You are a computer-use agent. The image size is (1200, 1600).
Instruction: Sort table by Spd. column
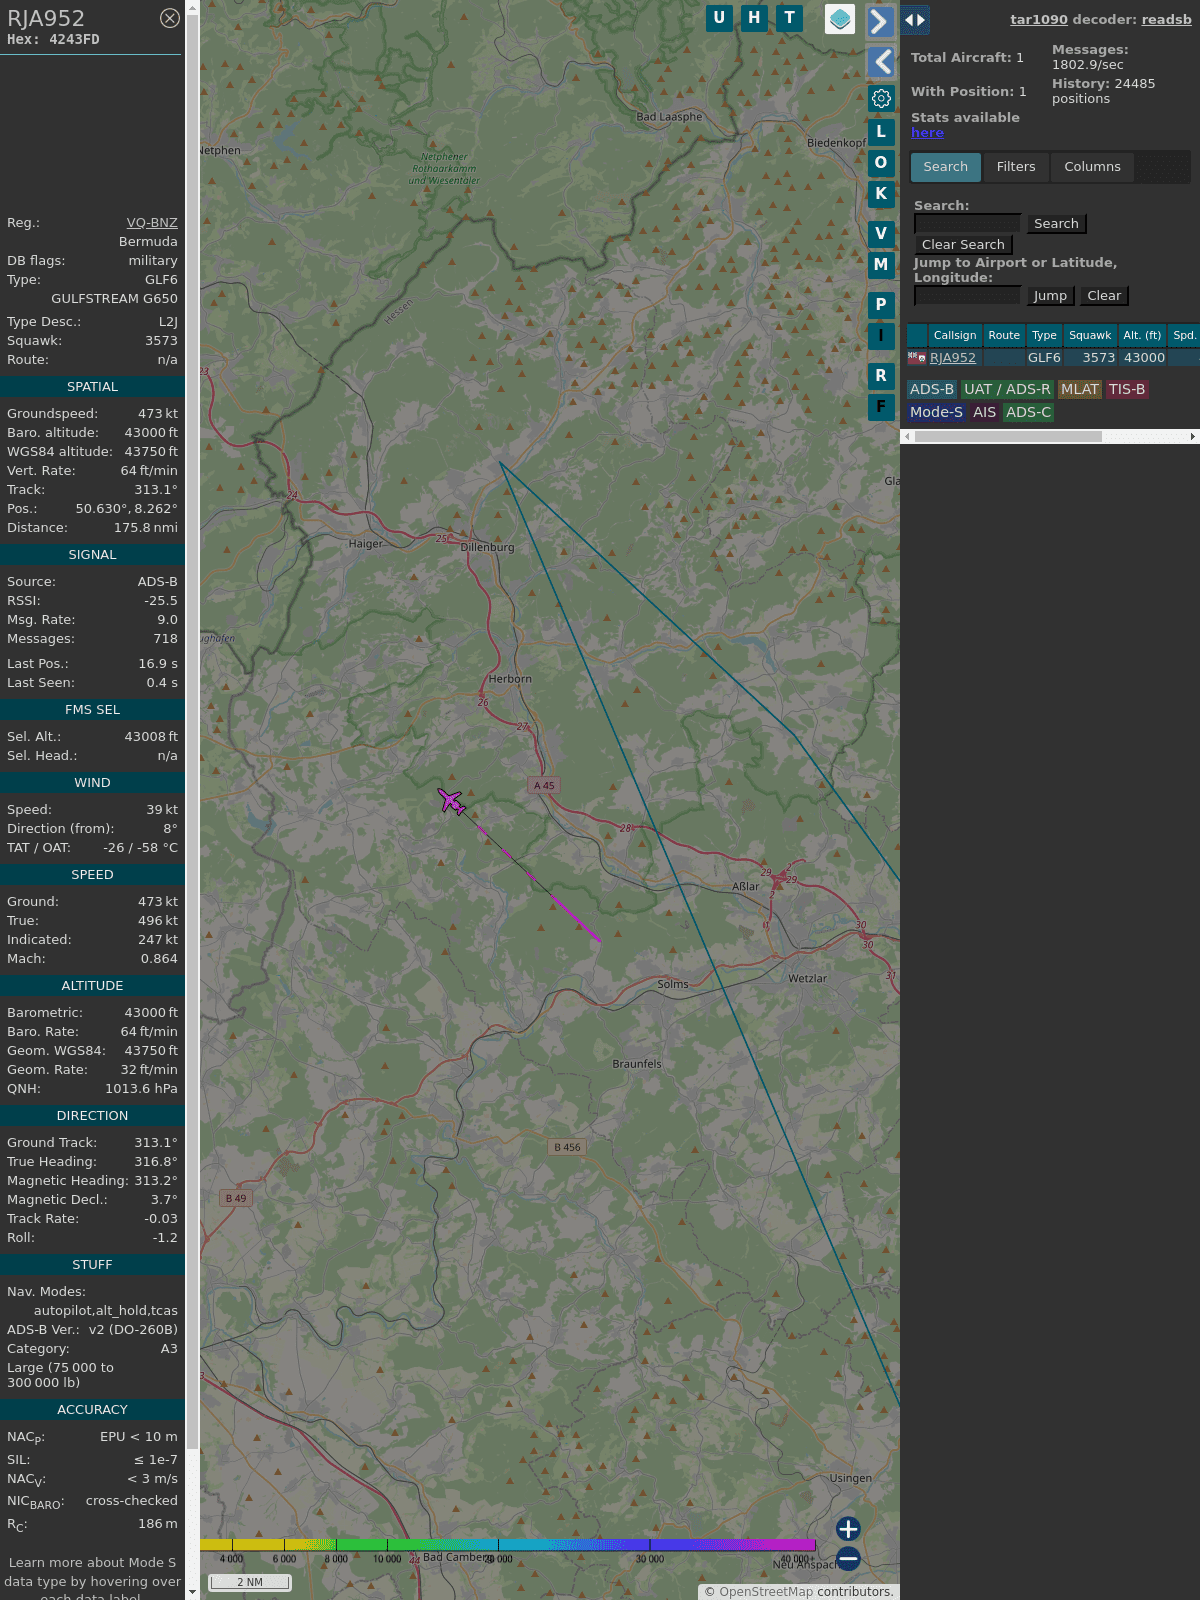[1184, 335]
